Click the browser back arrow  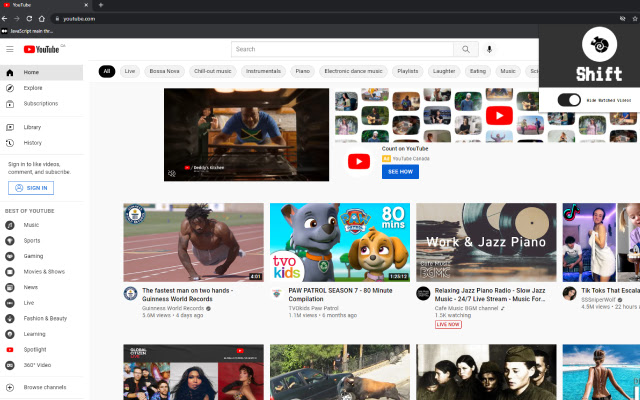point(4,18)
